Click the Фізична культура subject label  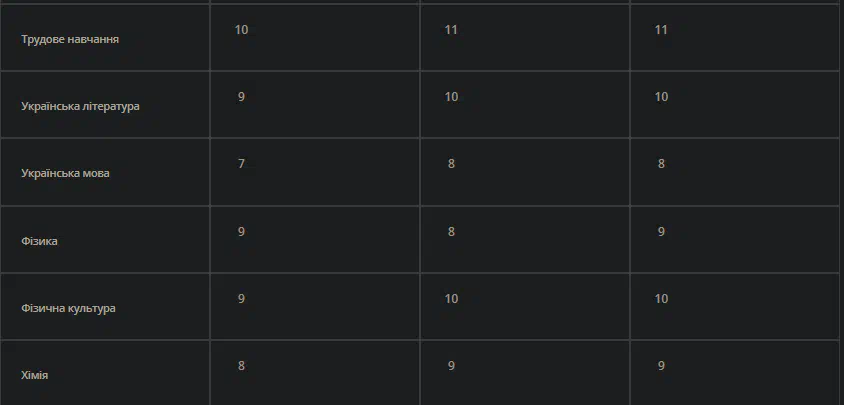pyautogui.click(x=68, y=308)
